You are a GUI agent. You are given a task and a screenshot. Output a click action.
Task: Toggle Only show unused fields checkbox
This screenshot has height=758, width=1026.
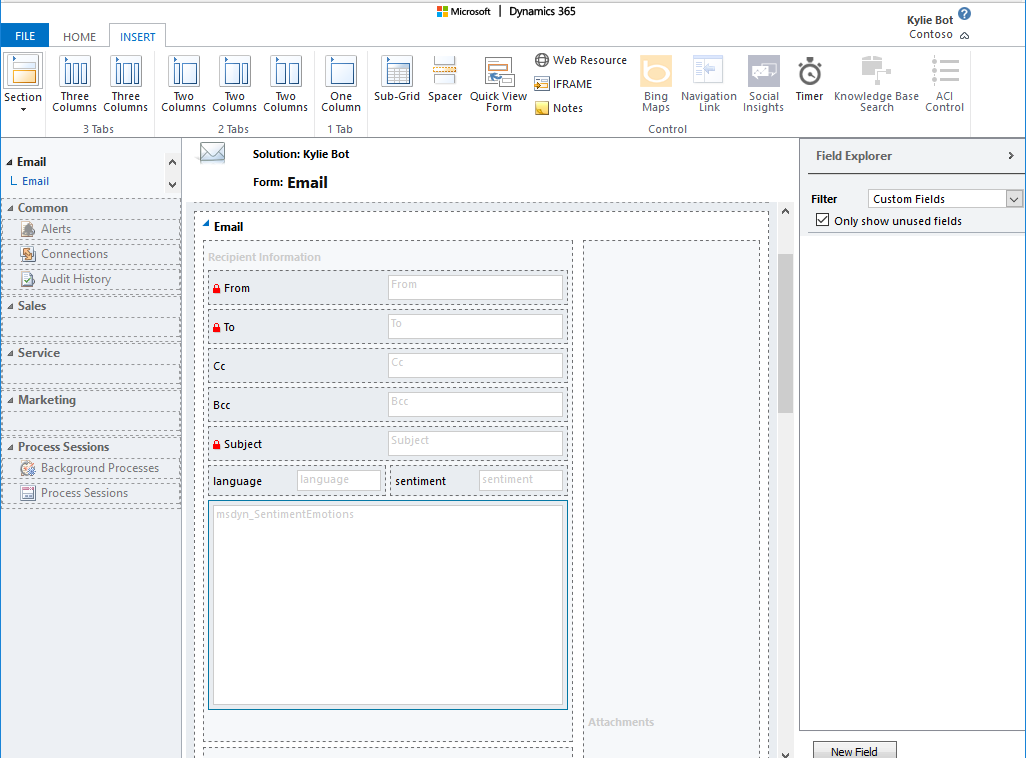click(823, 220)
